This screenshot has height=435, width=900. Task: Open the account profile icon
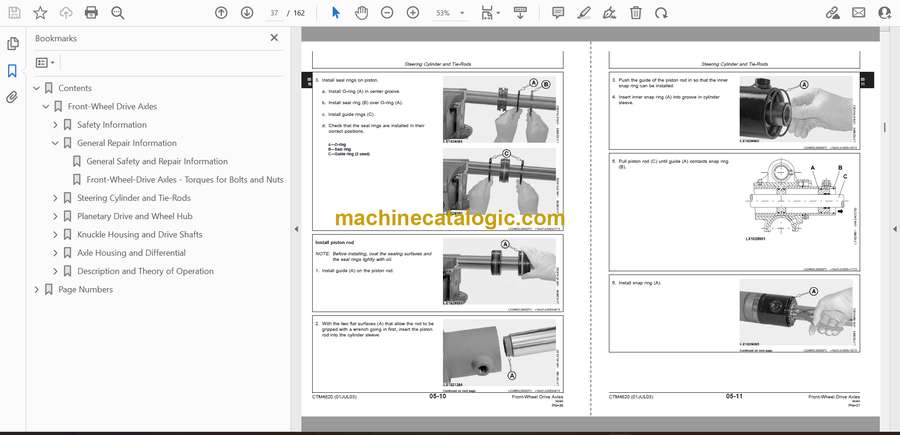pyautogui.click(x=885, y=13)
